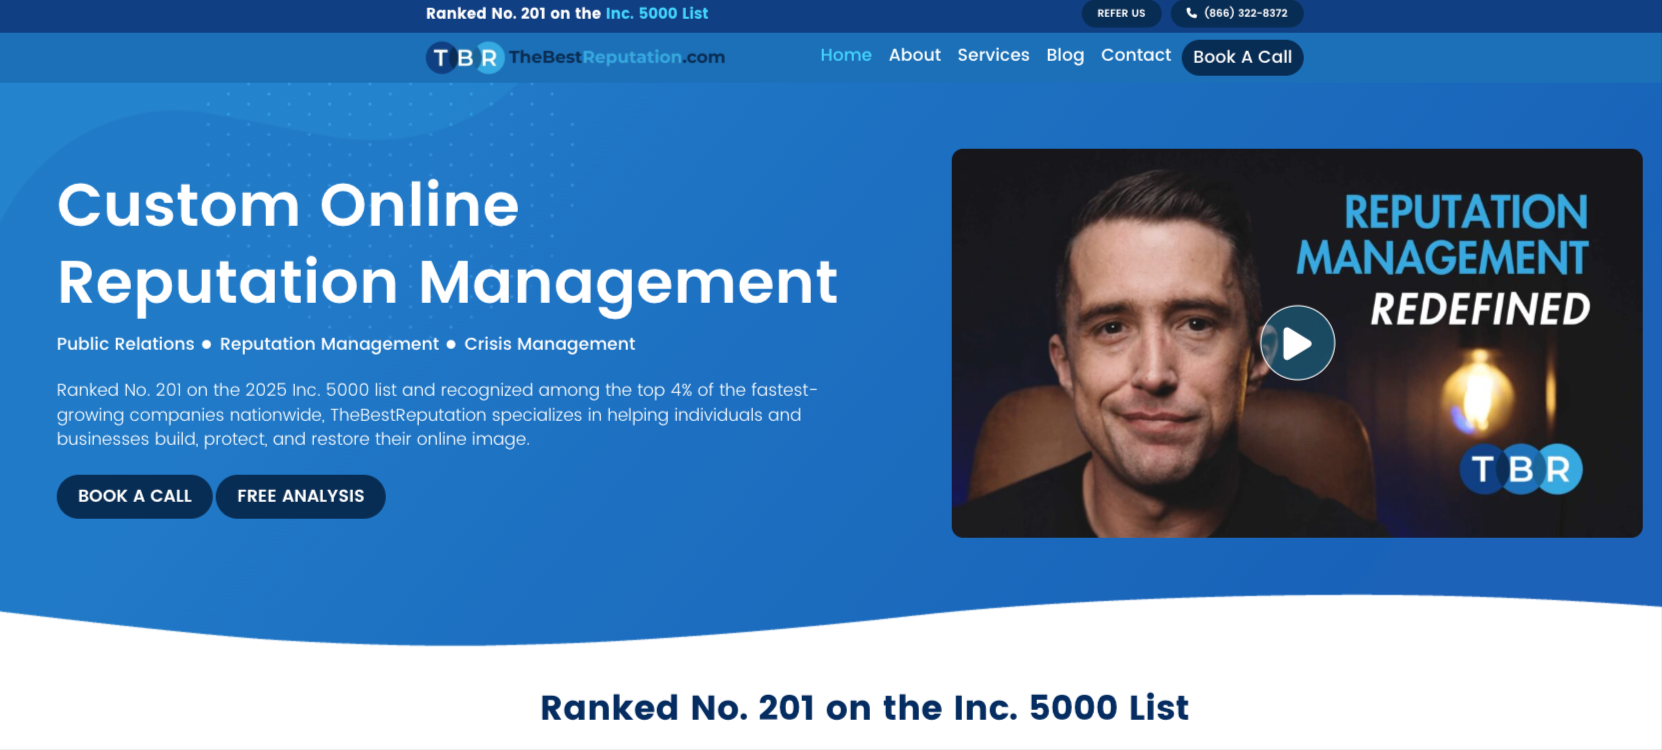Click the Crisis Management tagline text
Screen dimensions: 1662x750
550,344
